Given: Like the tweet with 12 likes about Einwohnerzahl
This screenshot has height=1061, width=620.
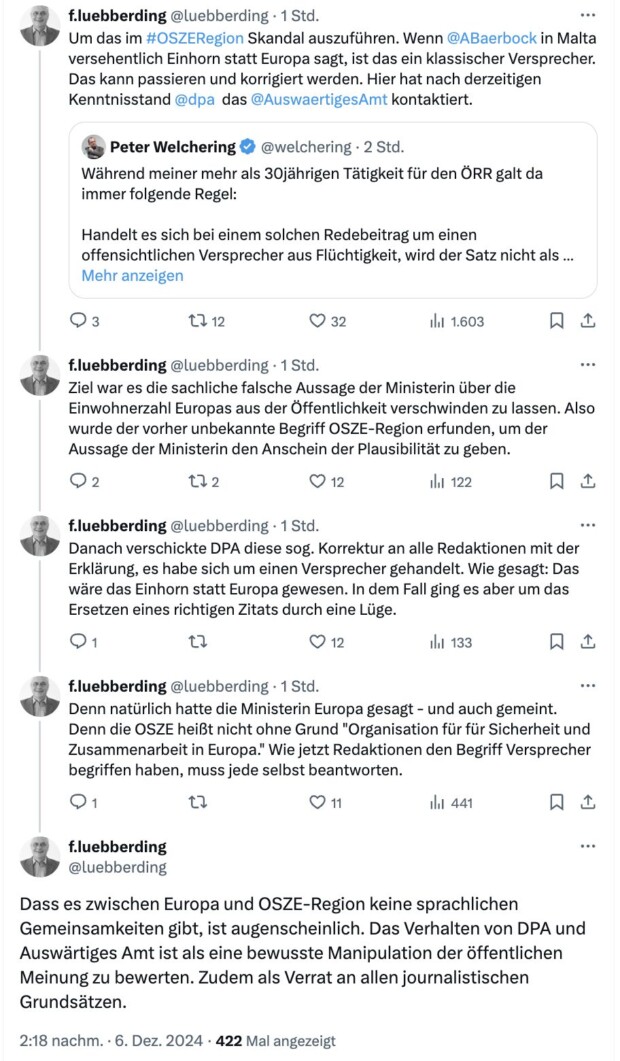Looking at the screenshot, I should (x=318, y=481).
